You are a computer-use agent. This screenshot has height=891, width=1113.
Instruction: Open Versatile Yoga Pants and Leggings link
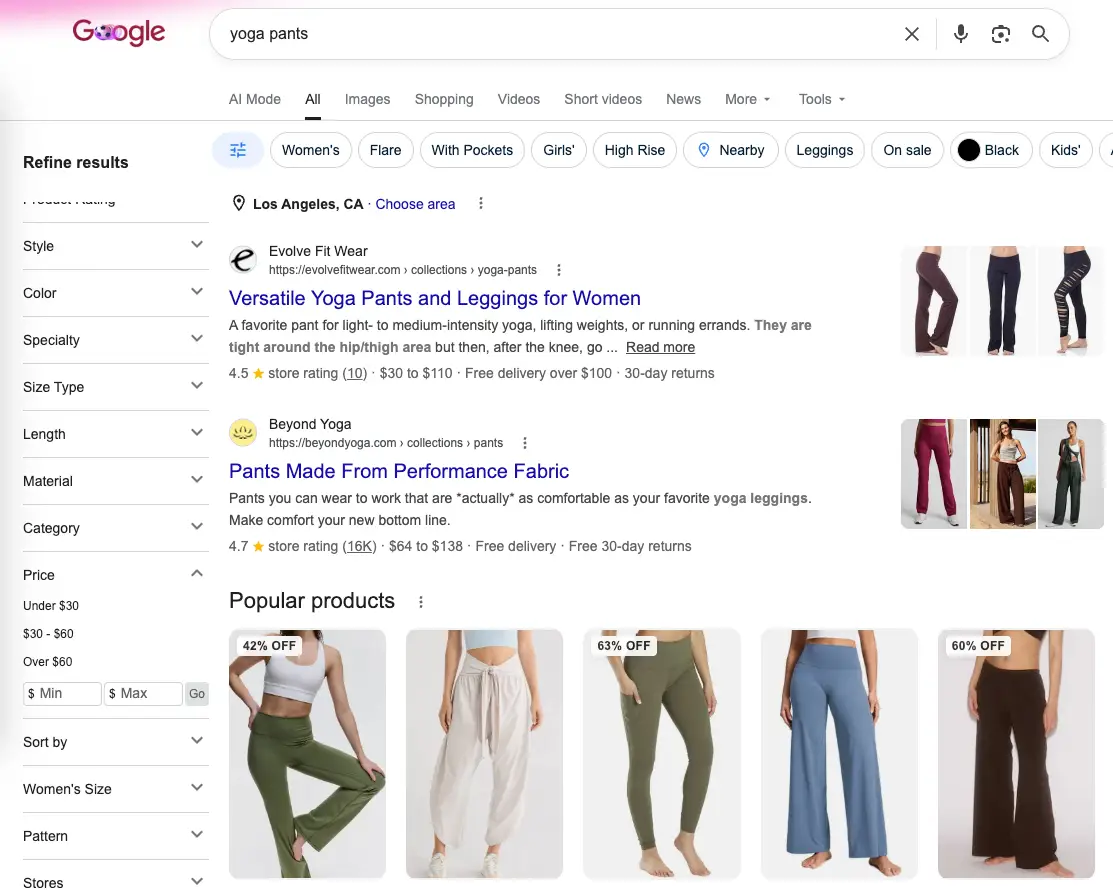[x=434, y=298]
